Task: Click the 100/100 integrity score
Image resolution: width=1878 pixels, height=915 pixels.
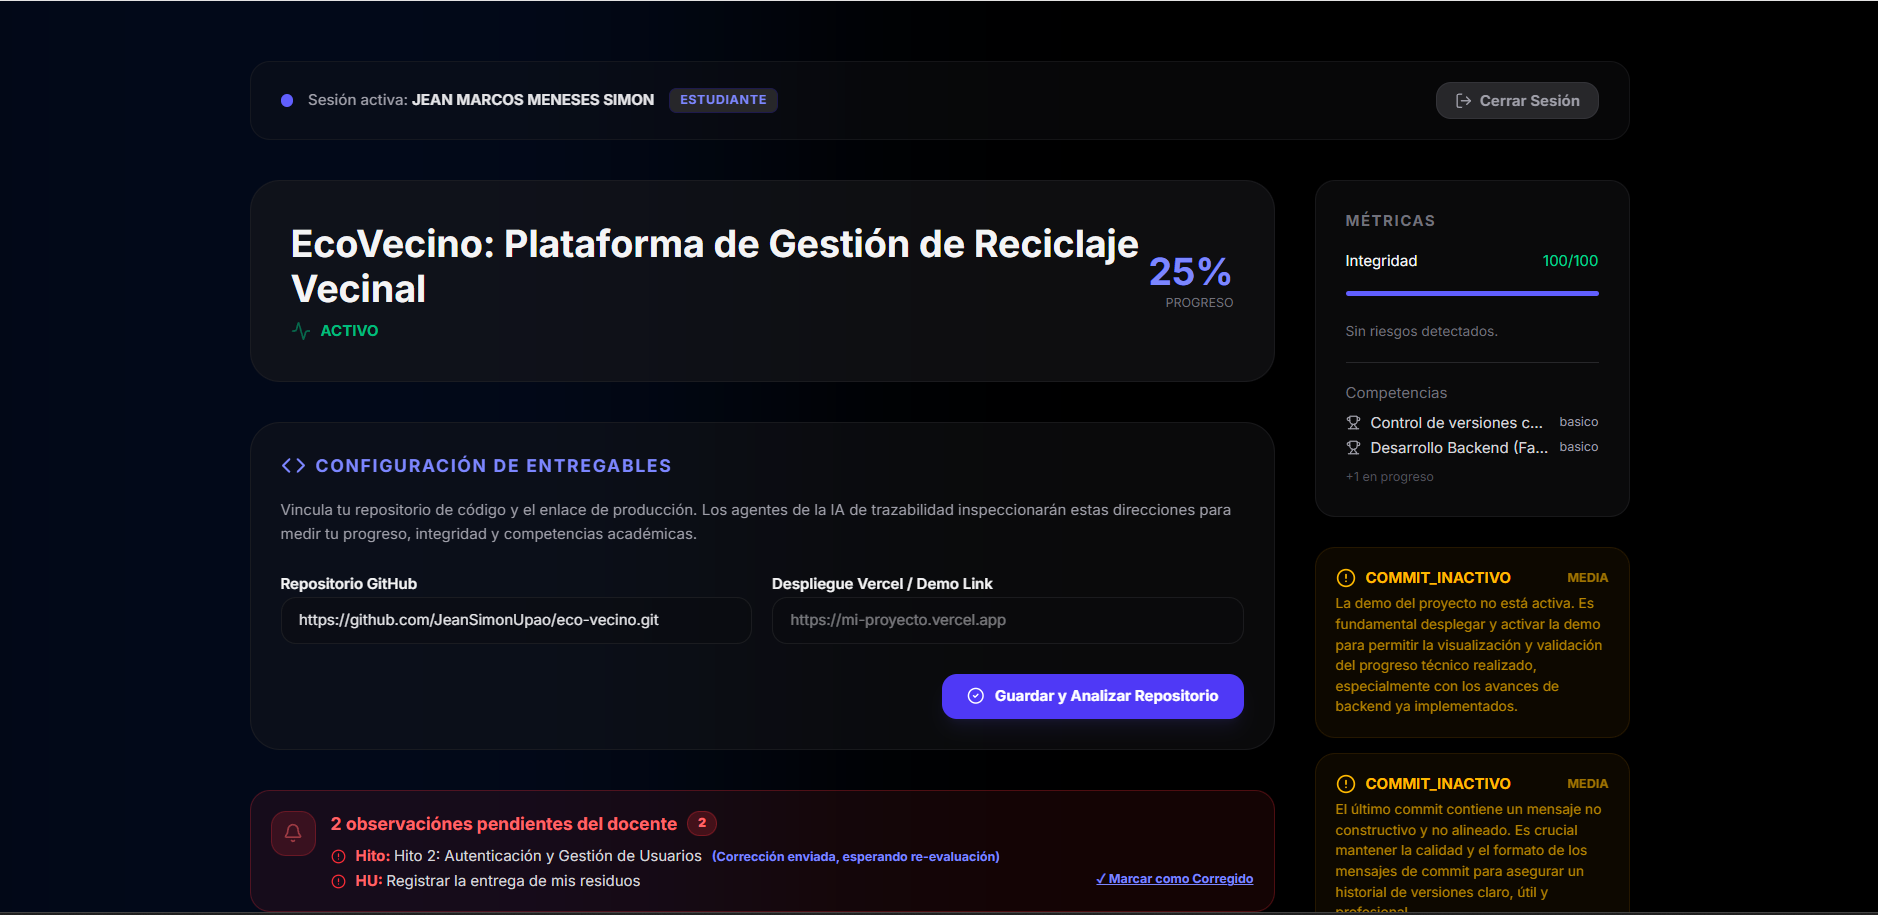Action: 1570,261
